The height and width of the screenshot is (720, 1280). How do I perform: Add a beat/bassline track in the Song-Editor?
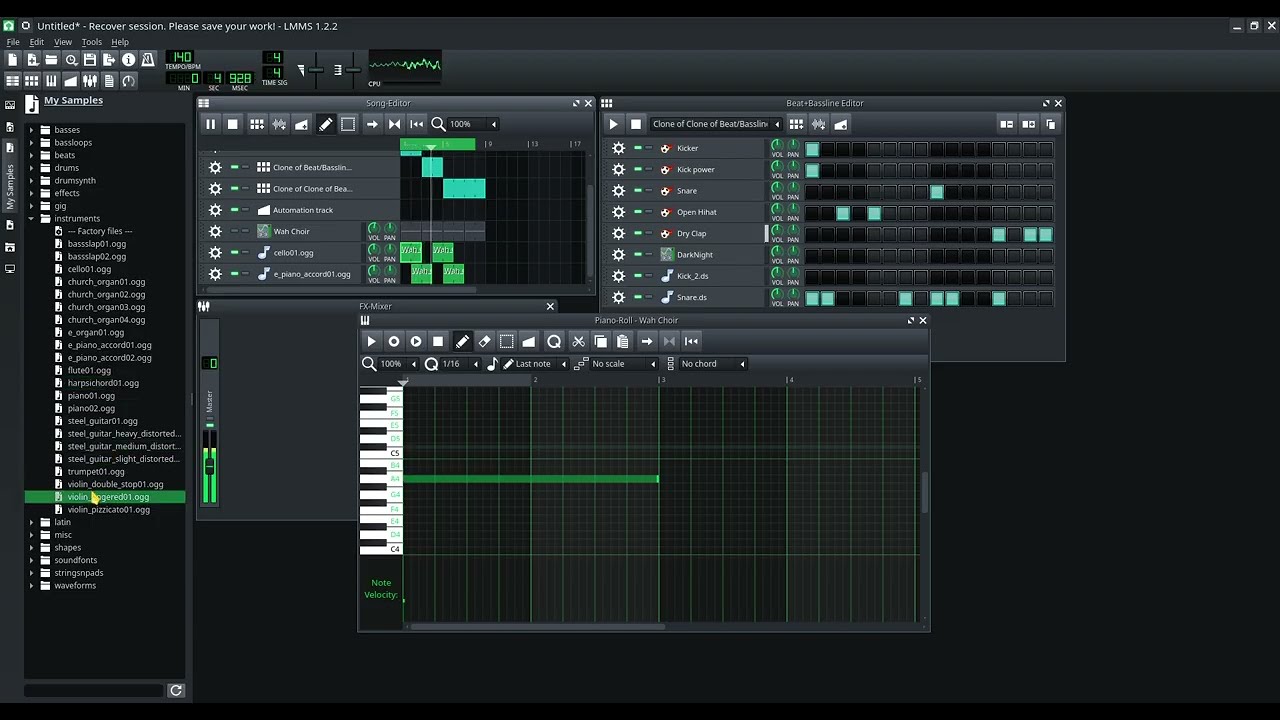tap(257, 124)
